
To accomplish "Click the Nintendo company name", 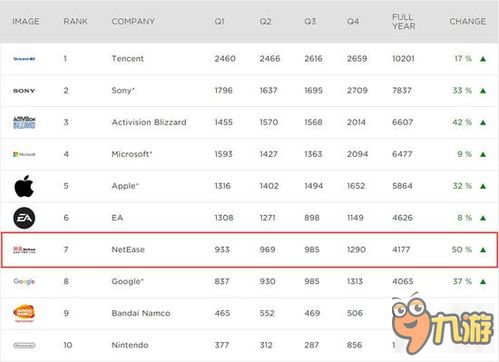I will point(130,345).
